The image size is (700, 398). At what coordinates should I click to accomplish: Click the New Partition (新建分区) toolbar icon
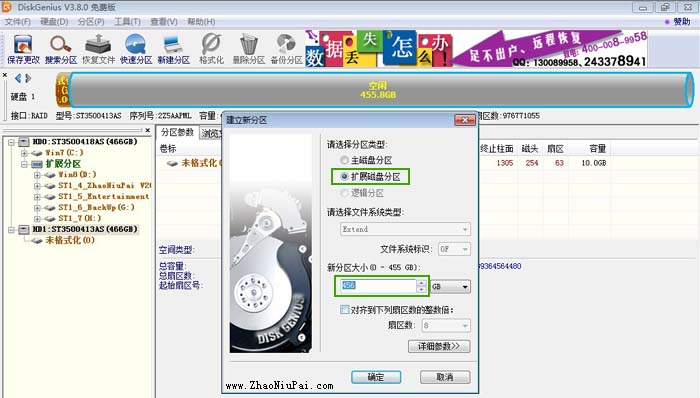(174, 49)
